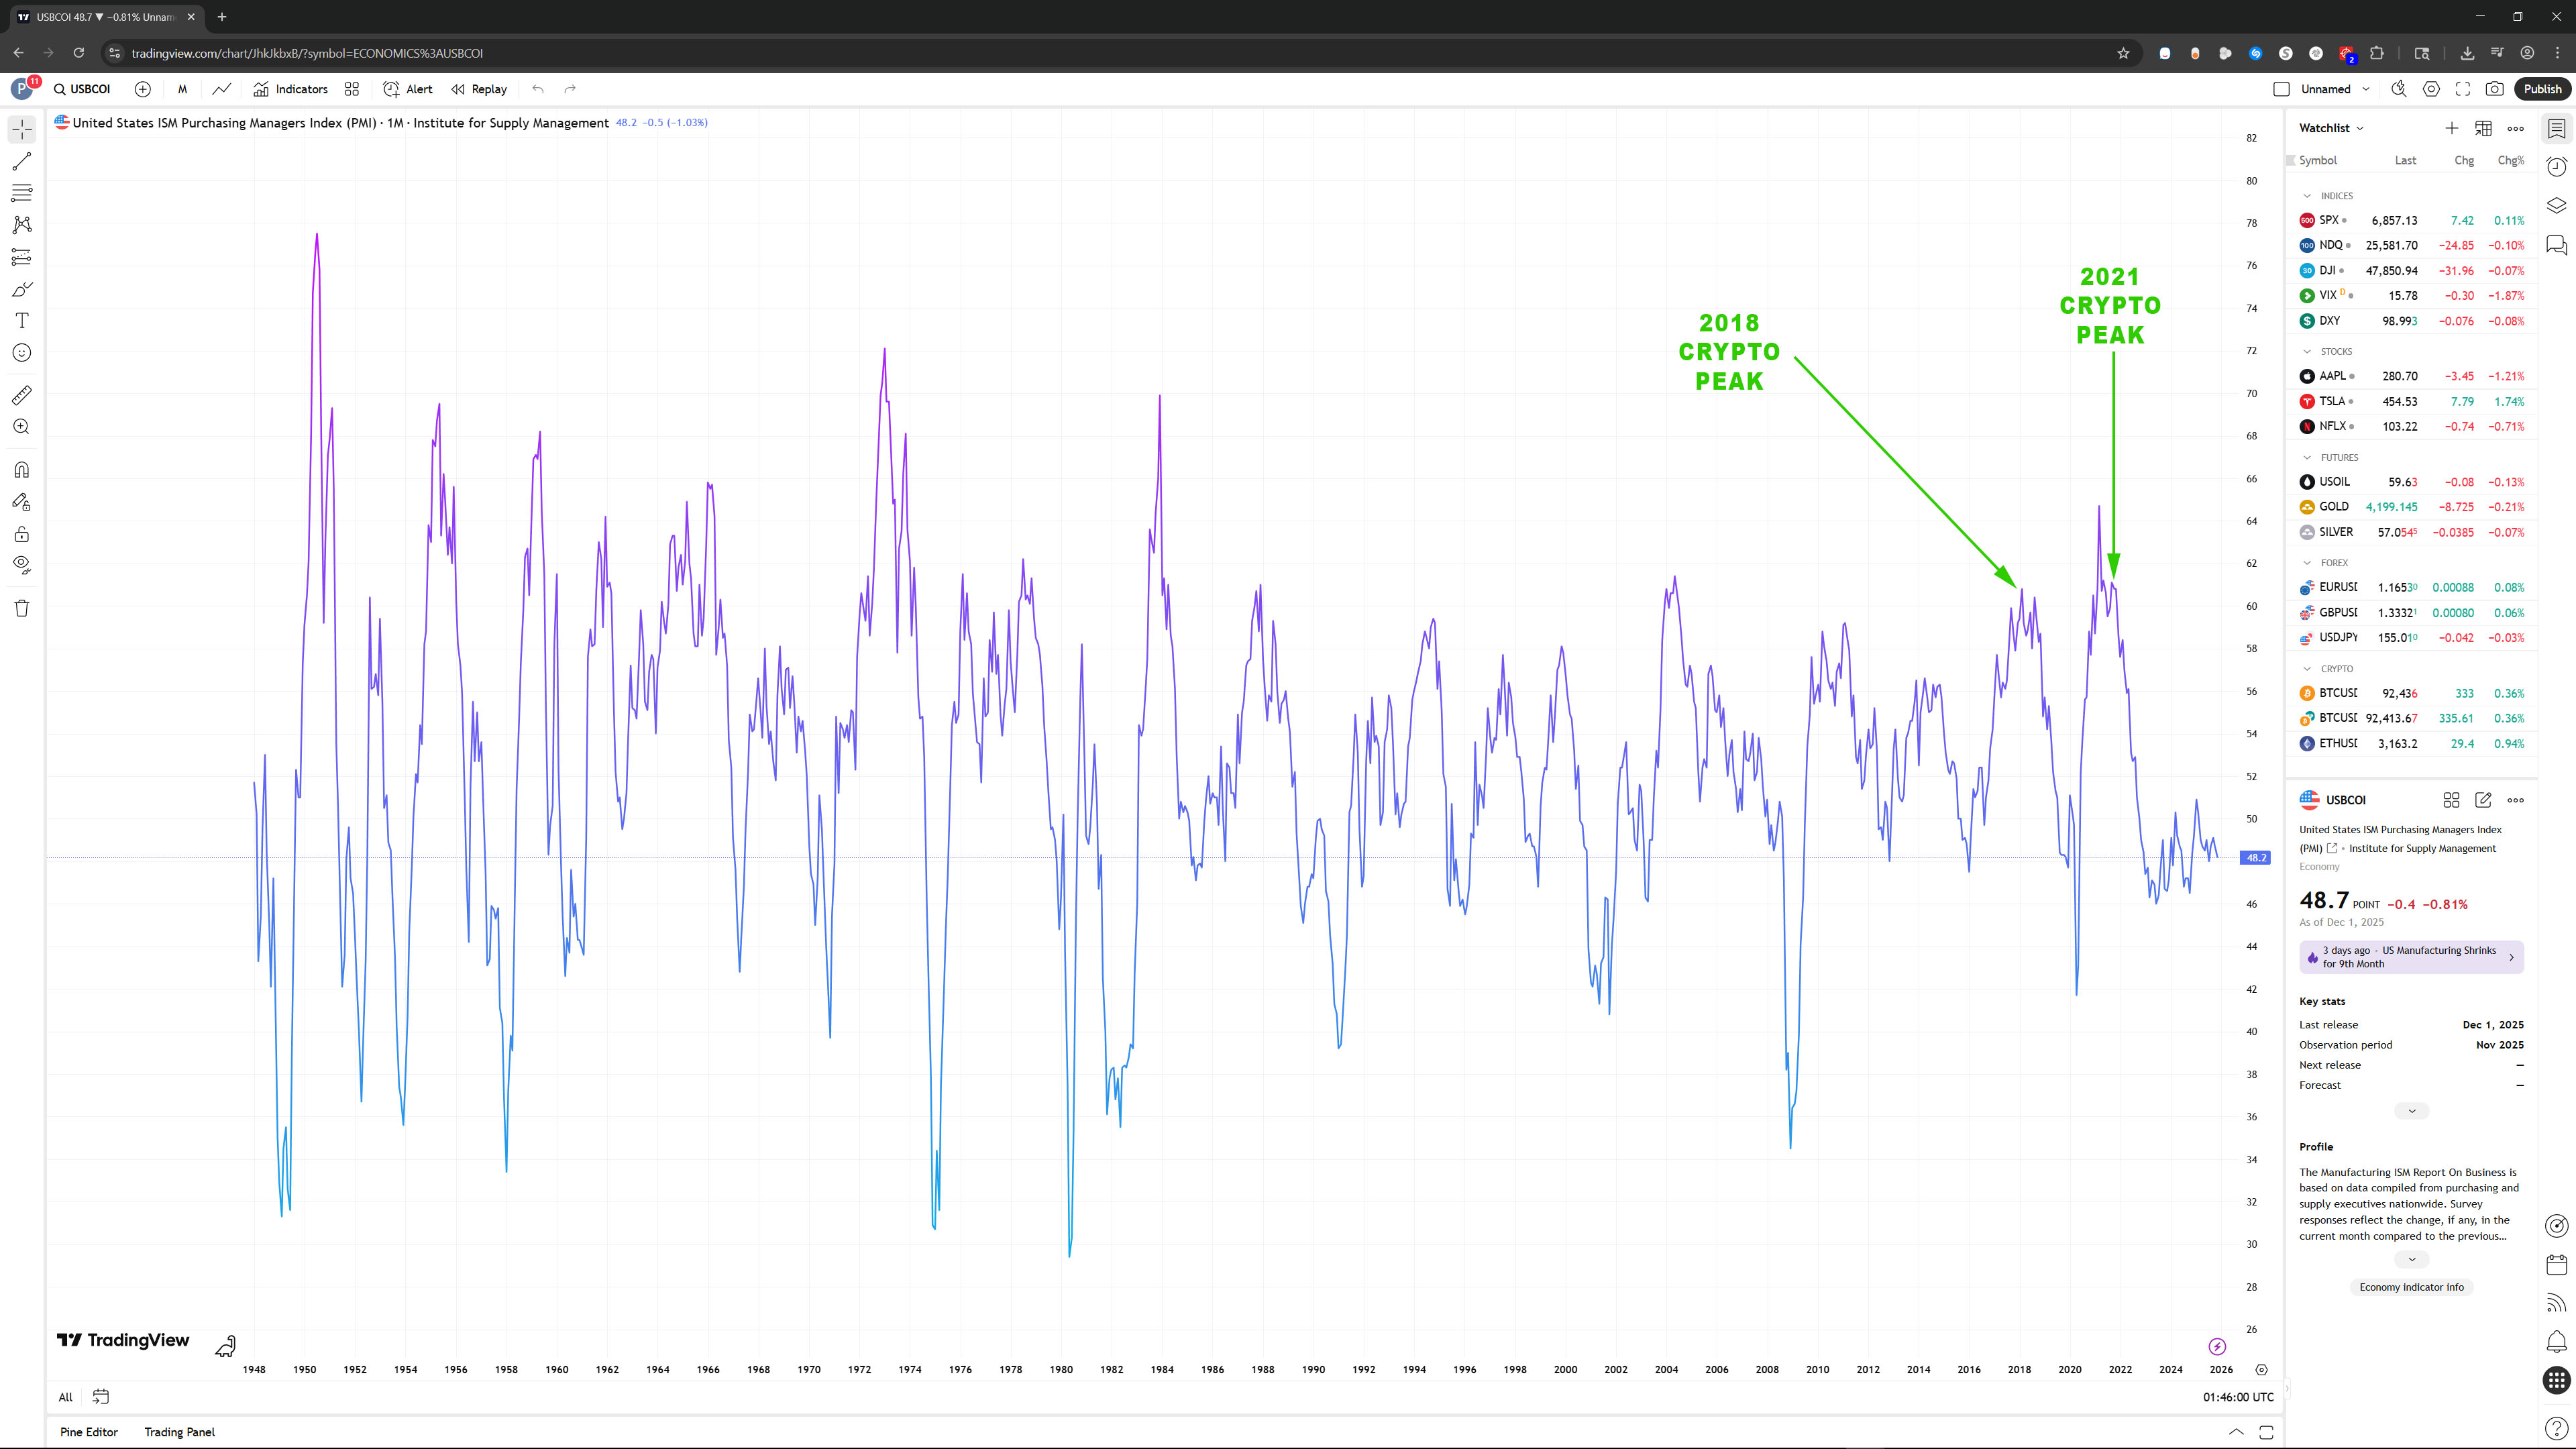Select the text annotation tool
This screenshot has width=2576, height=1449.
click(22, 321)
